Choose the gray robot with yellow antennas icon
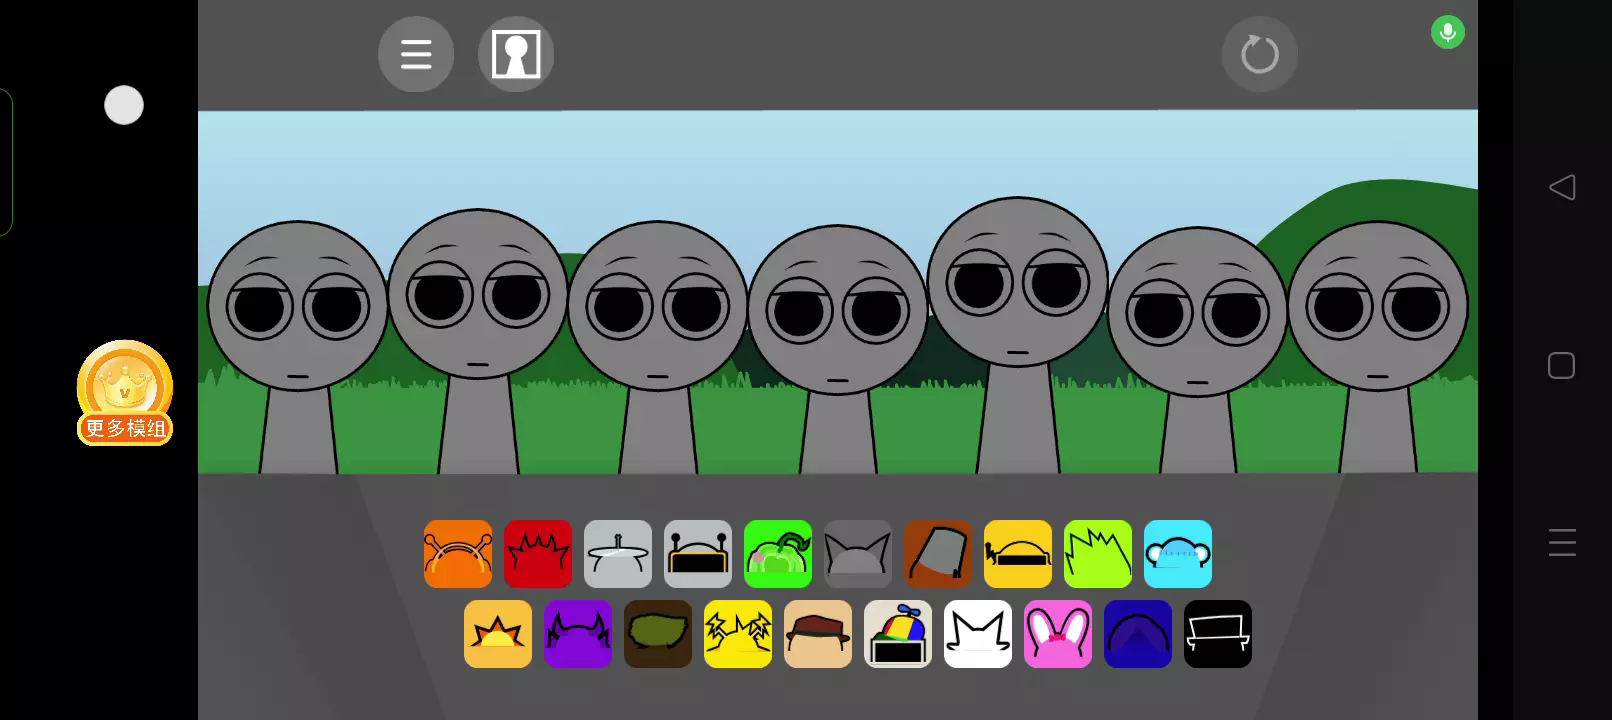Viewport: 1612px width, 720px height. [698, 554]
